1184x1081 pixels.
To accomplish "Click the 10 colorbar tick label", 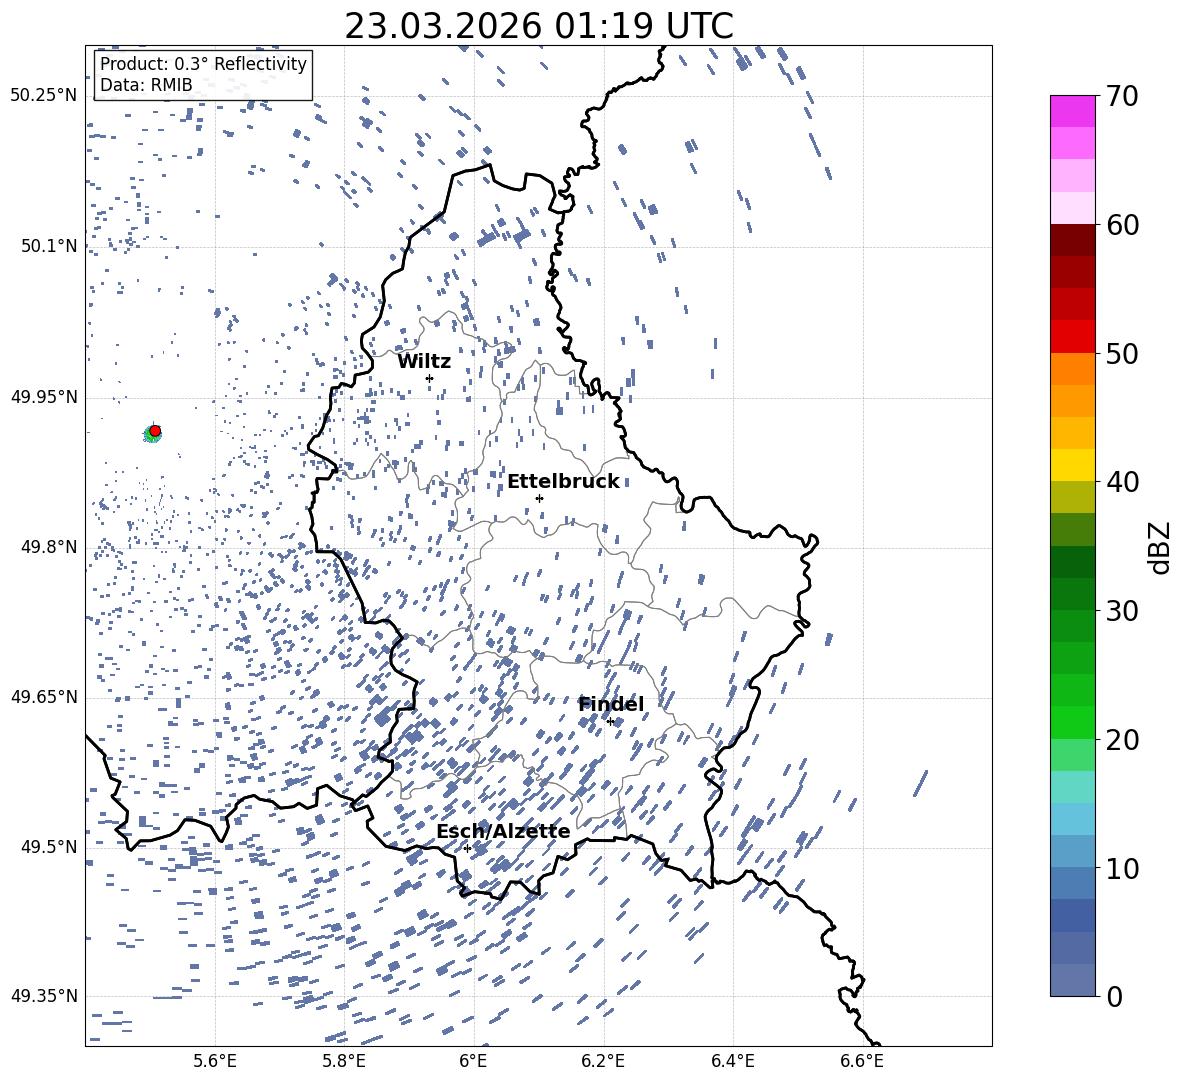I will point(1122,868).
